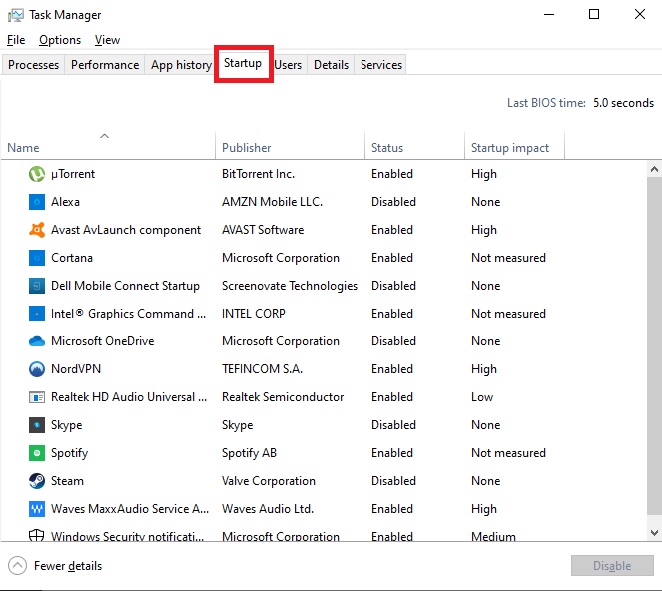Sort by the Startup impact column header
Image resolution: width=662 pixels, height=591 pixels.
click(x=514, y=147)
